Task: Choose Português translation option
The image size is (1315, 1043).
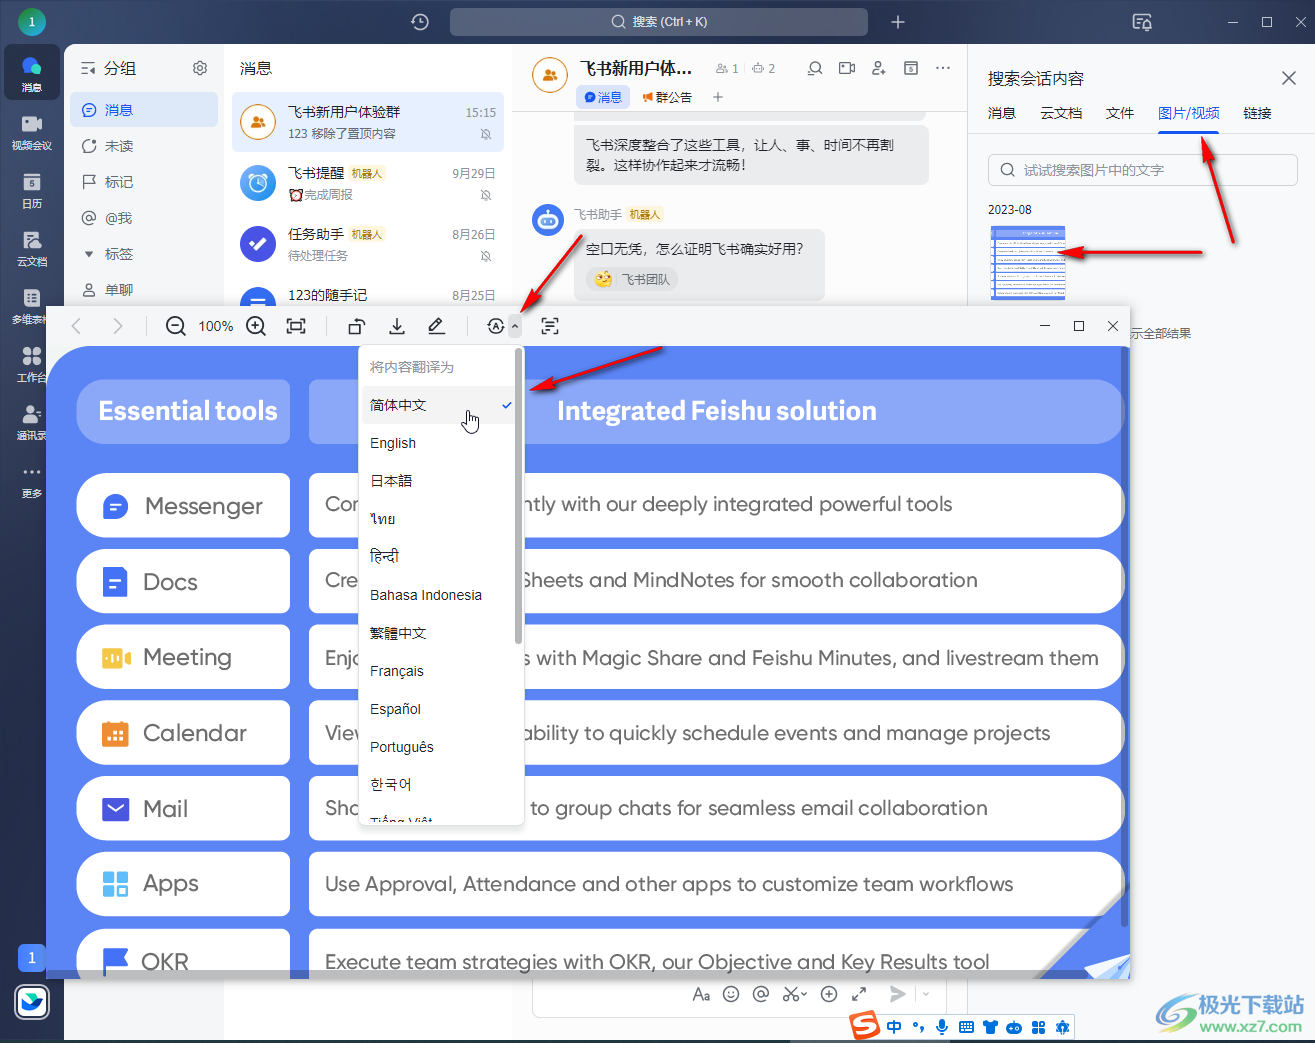Action: click(x=440, y=747)
